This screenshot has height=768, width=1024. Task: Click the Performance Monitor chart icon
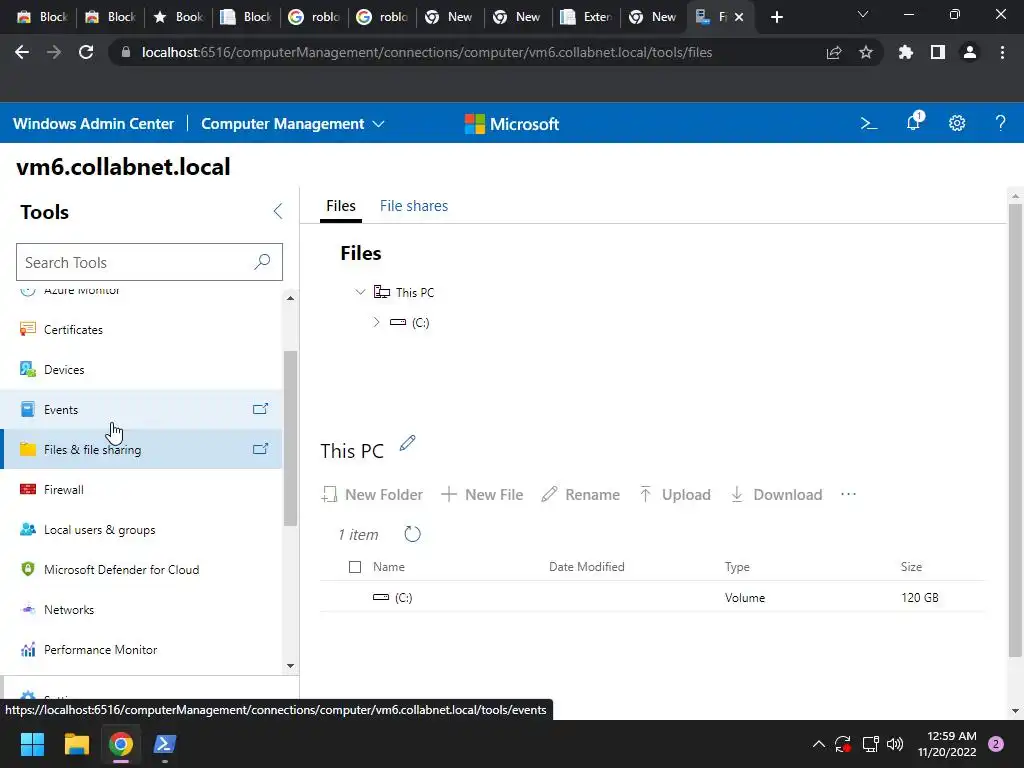pos(27,649)
